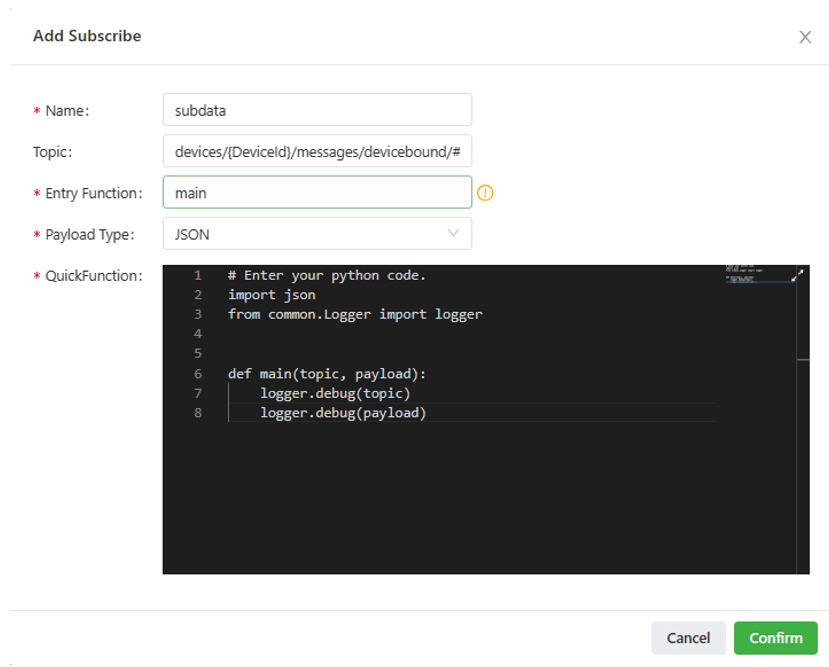The height and width of the screenshot is (667, 829).
Task: Click the common.Logger import line
Action: (x=354, y=314)
